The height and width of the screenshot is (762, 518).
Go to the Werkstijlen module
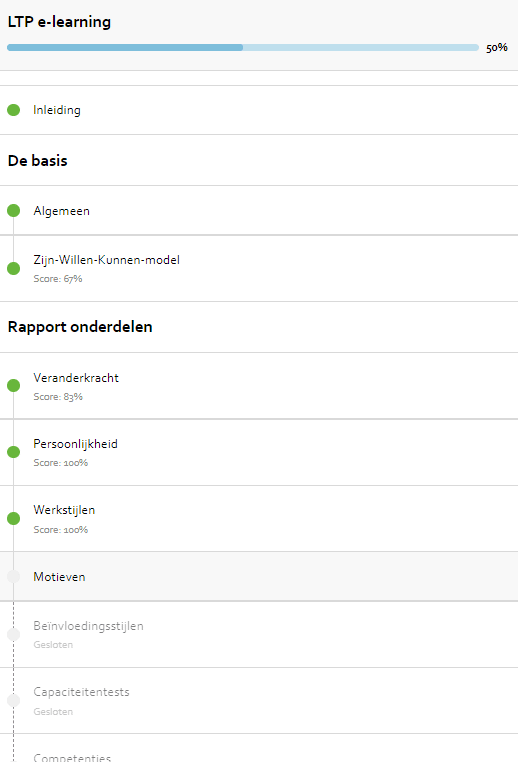tap(259, 519)
